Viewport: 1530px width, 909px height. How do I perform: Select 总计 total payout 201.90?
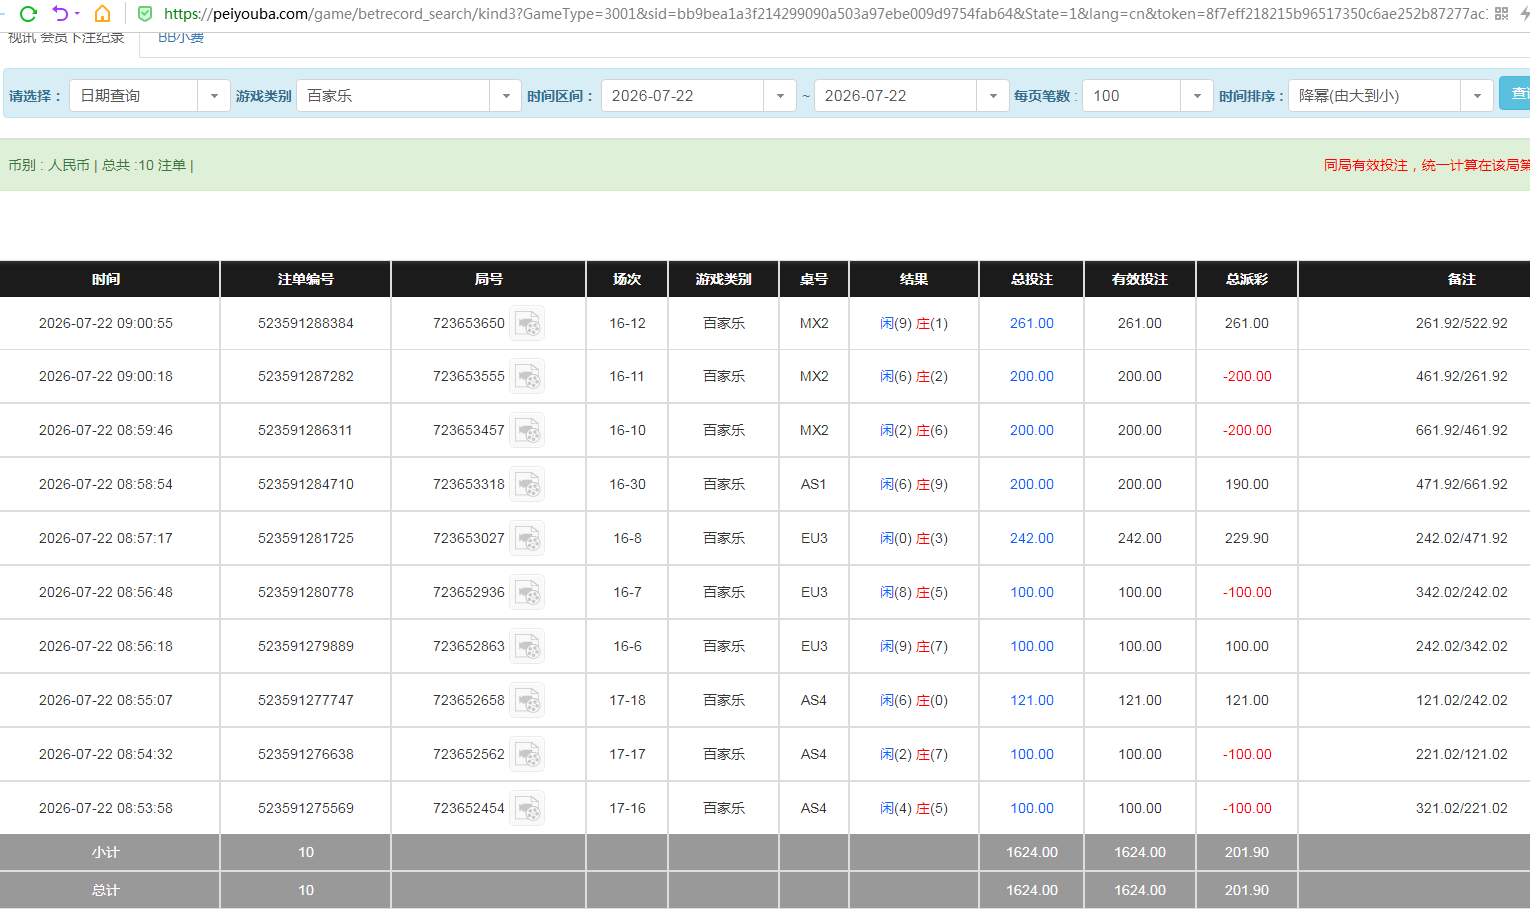(1247, 891)
